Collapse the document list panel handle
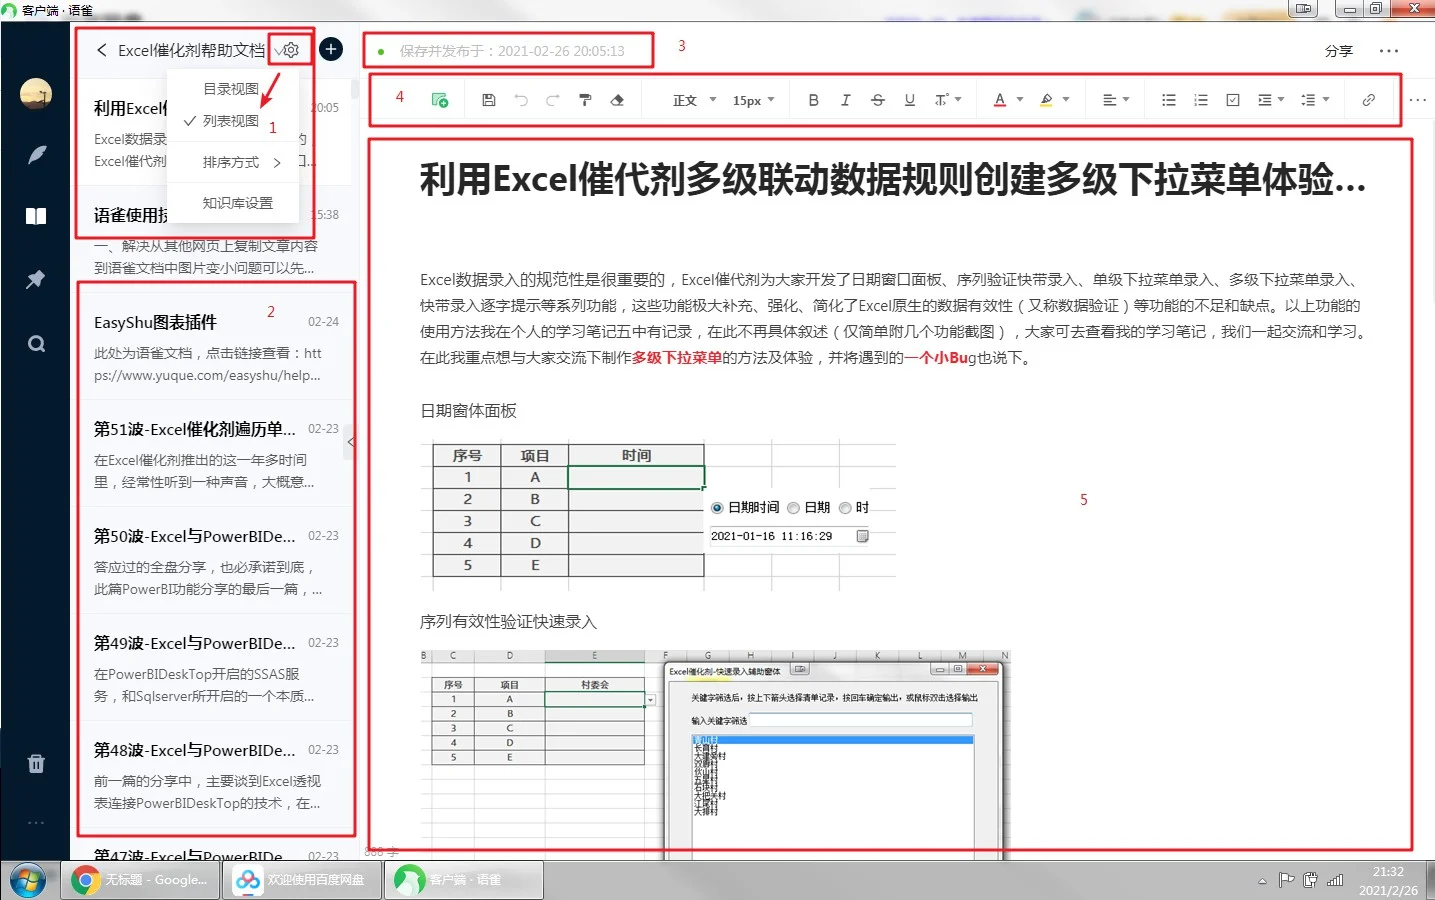1435x900 pixels. pos(350,441)
